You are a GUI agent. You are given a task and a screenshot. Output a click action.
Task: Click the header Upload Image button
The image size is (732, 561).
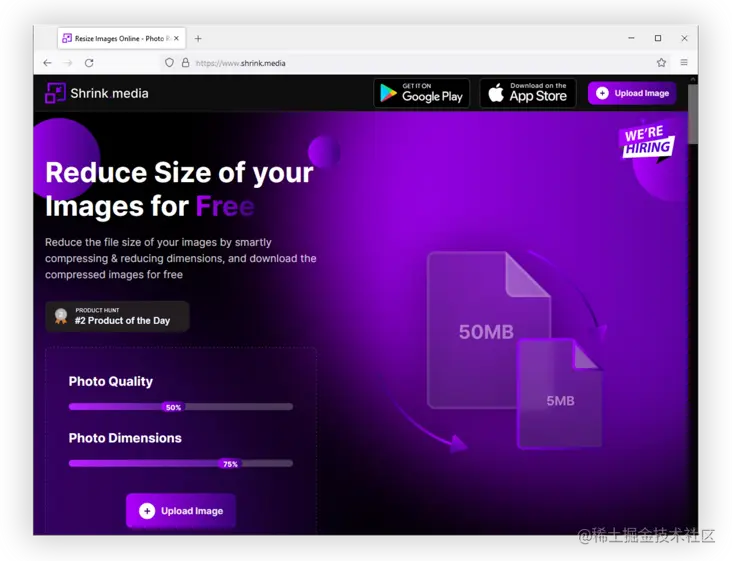(632, 93)
